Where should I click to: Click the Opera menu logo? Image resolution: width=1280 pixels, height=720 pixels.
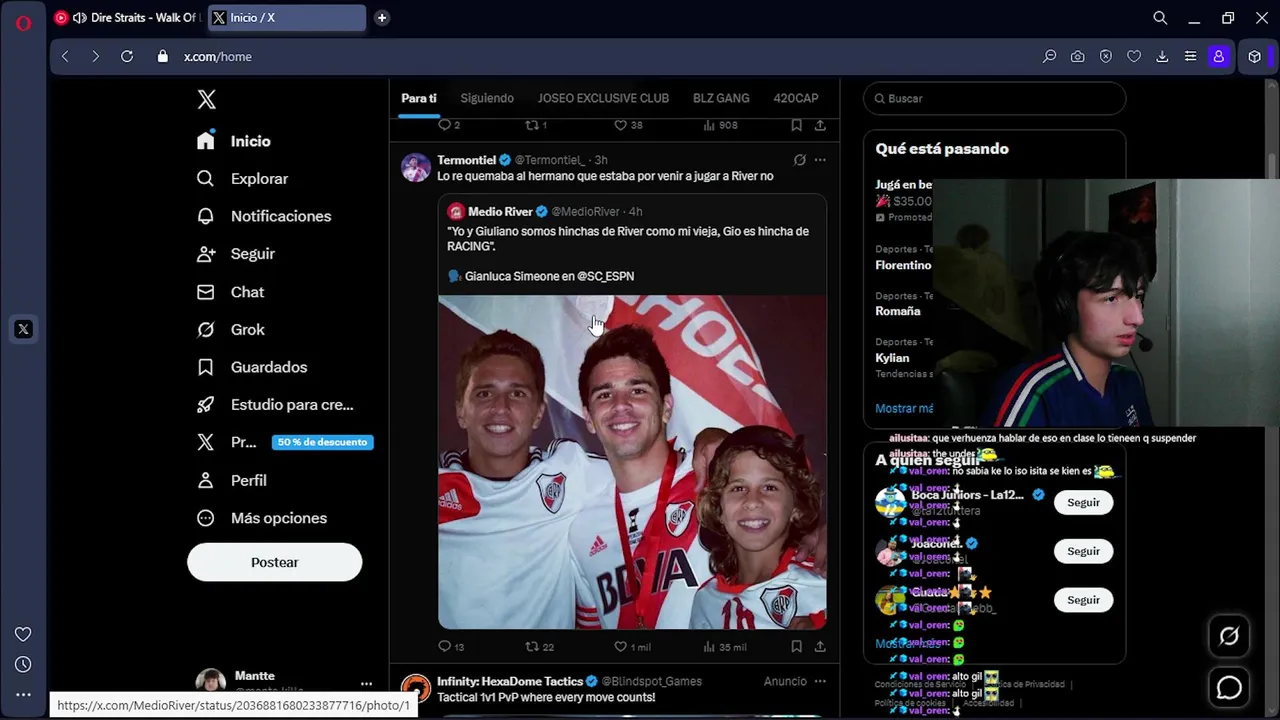pos(23,22)
